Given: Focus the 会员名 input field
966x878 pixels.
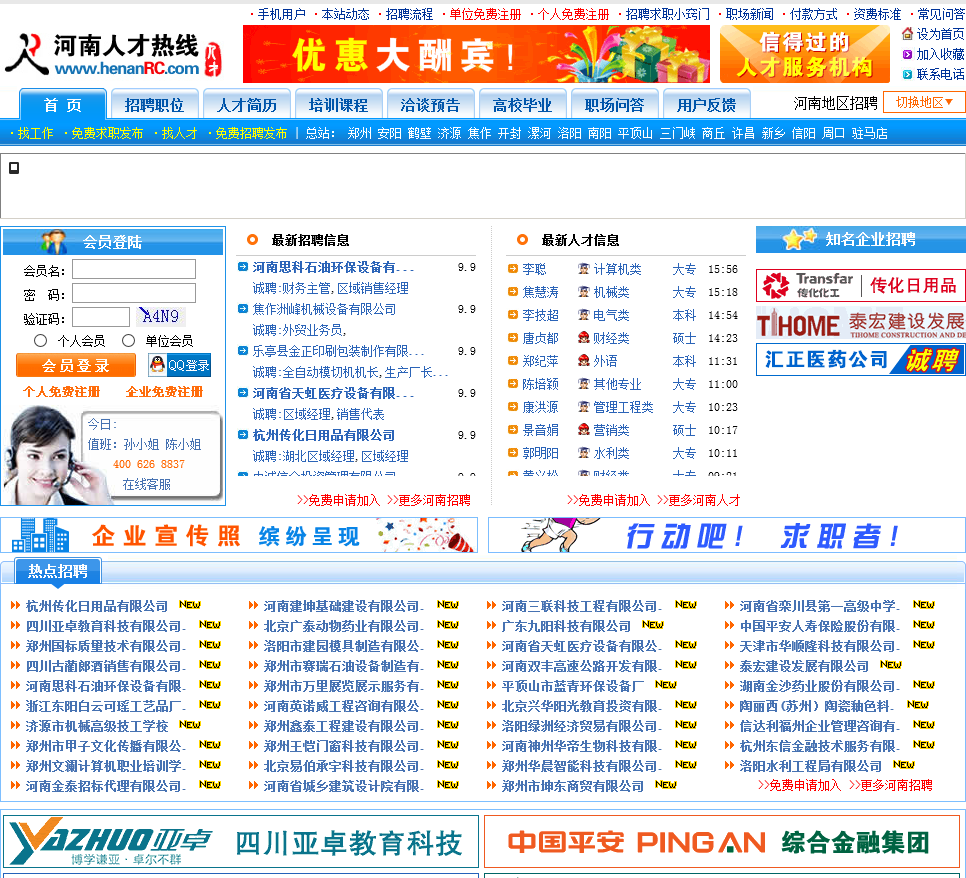Looking at the screenshot, I should click(x=134, y=269).
